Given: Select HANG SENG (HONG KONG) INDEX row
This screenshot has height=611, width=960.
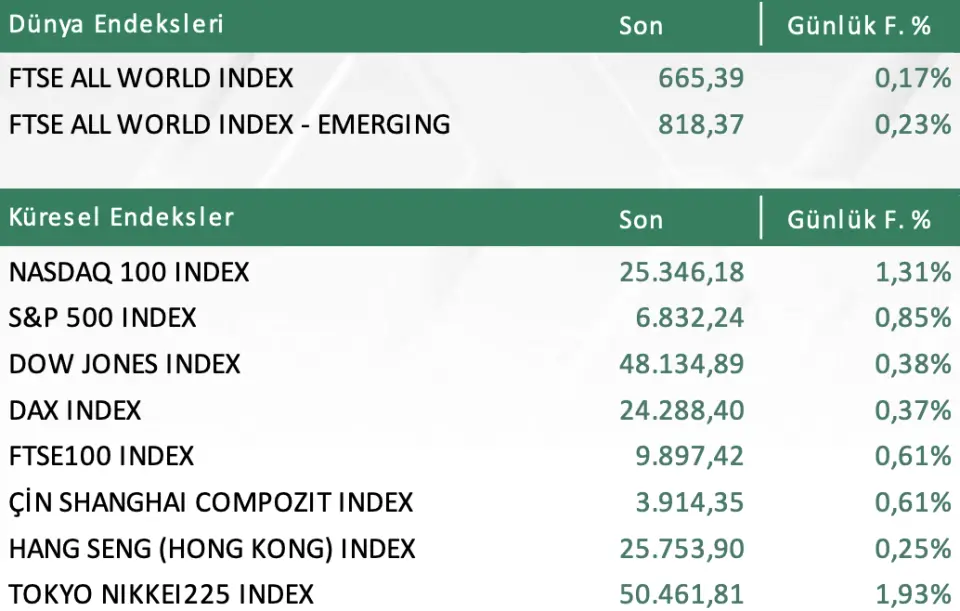Looking at the screenshot, I should point(212,548).
